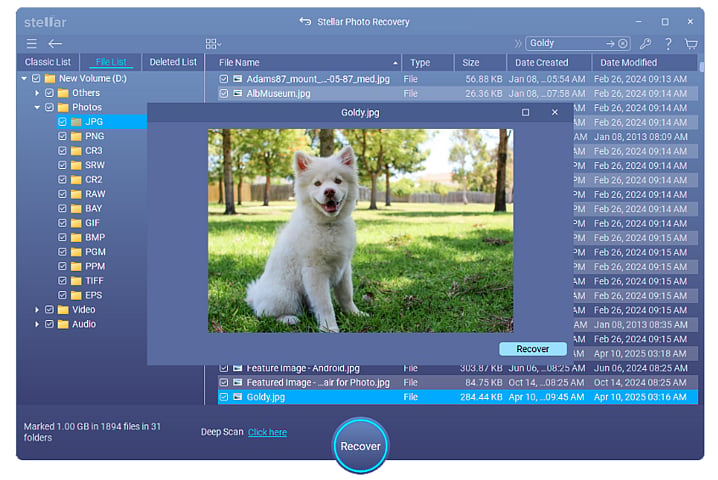Select the JPG tree item label

[x=94, y=122]
